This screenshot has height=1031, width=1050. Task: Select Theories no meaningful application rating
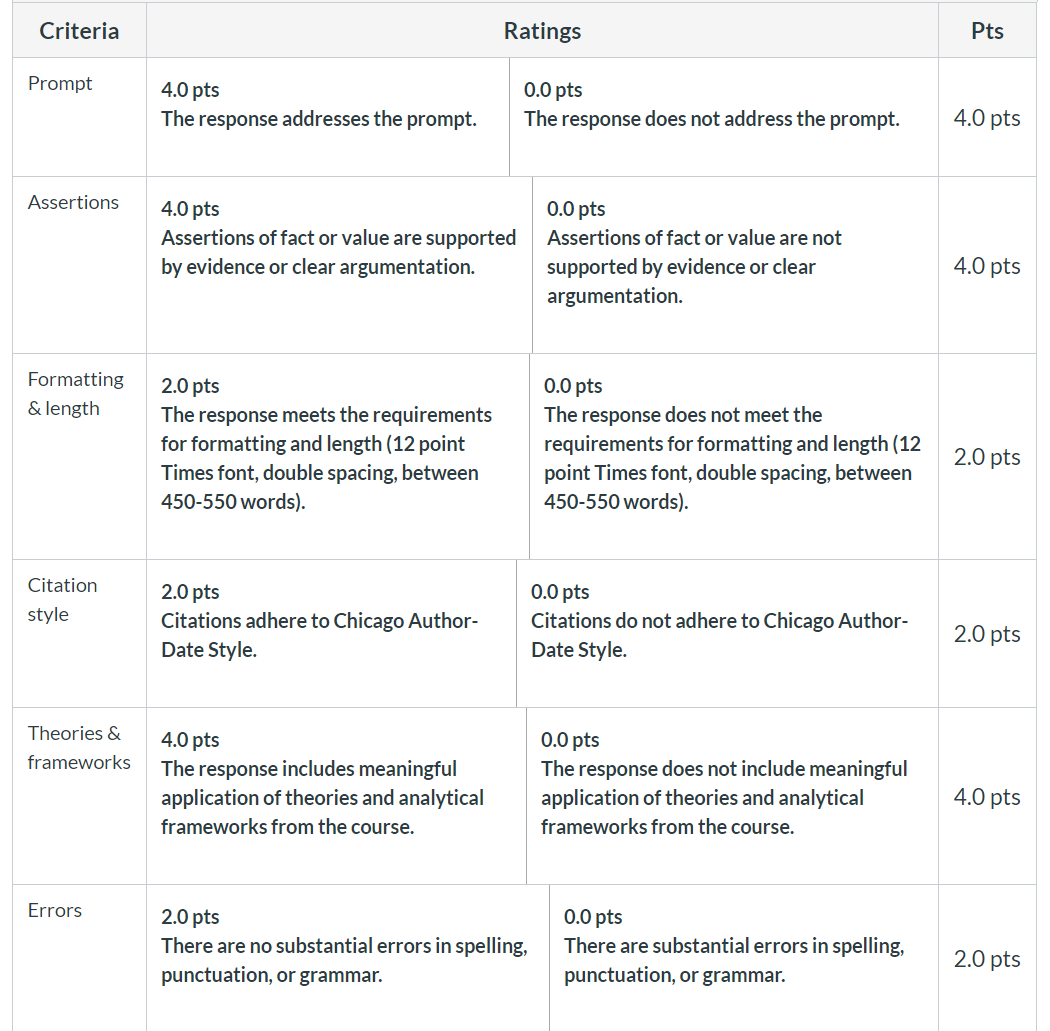[x=733, y=796]
